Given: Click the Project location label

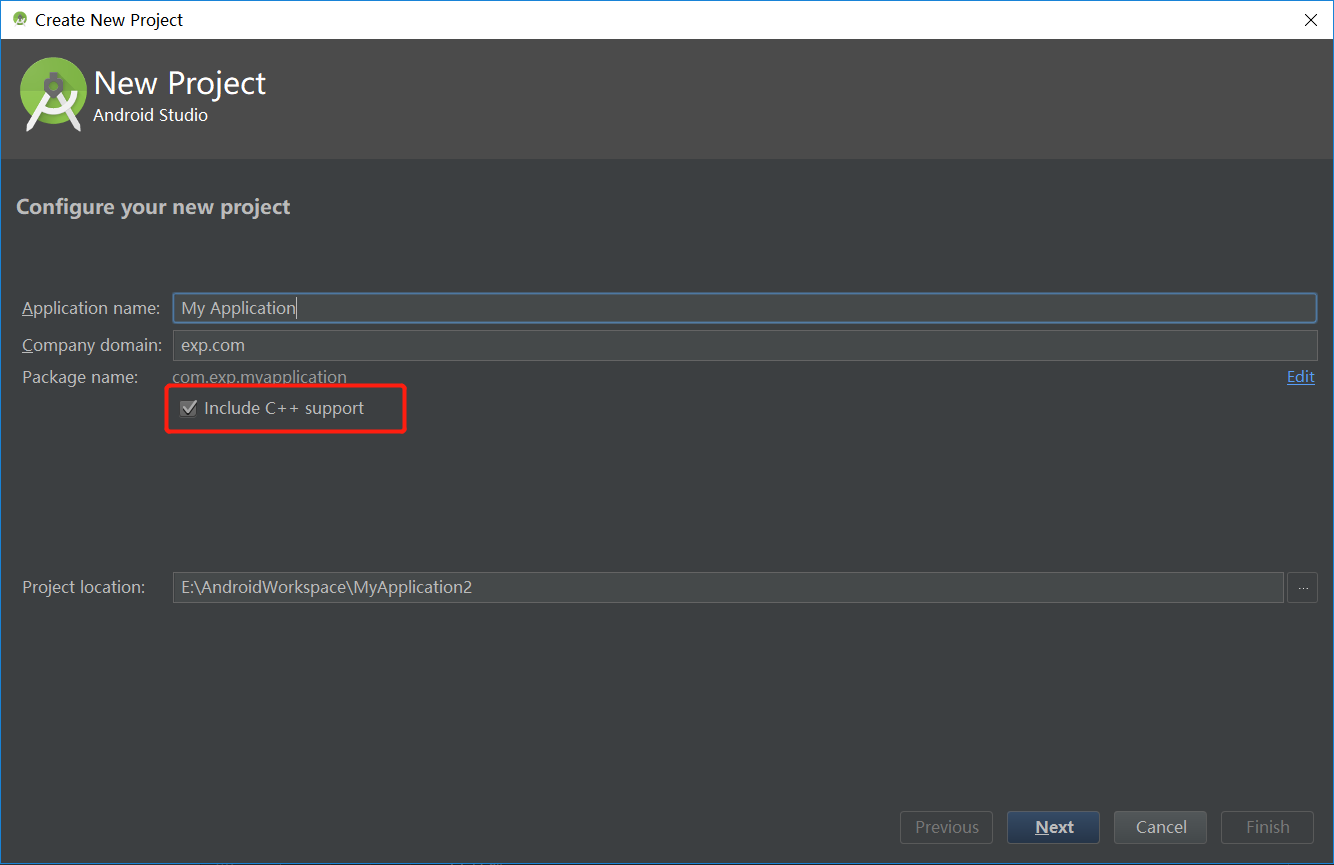Looking at the screenshot, I should (84, 587).
